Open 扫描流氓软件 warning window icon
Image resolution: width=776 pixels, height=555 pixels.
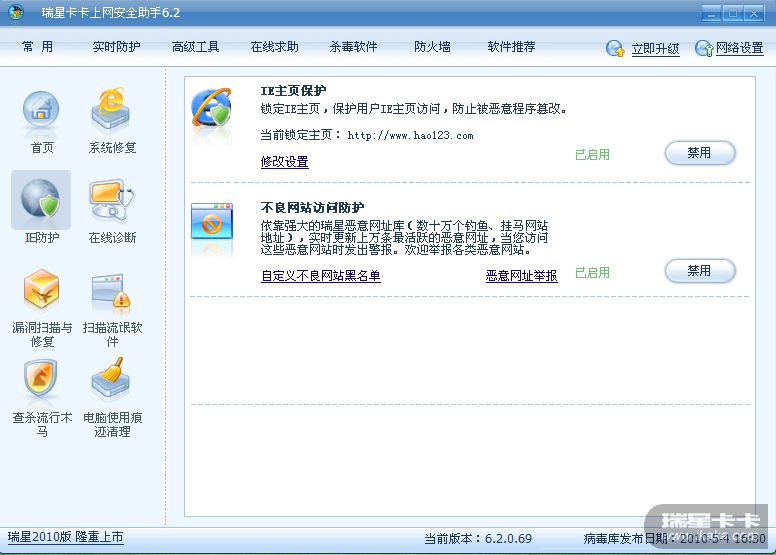(x=111, y=293)
